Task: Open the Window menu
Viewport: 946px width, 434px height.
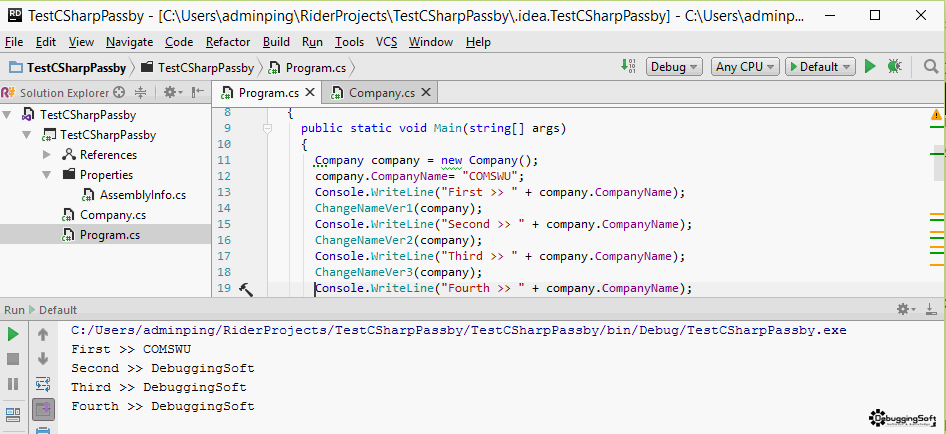Action: coord(431,42)
